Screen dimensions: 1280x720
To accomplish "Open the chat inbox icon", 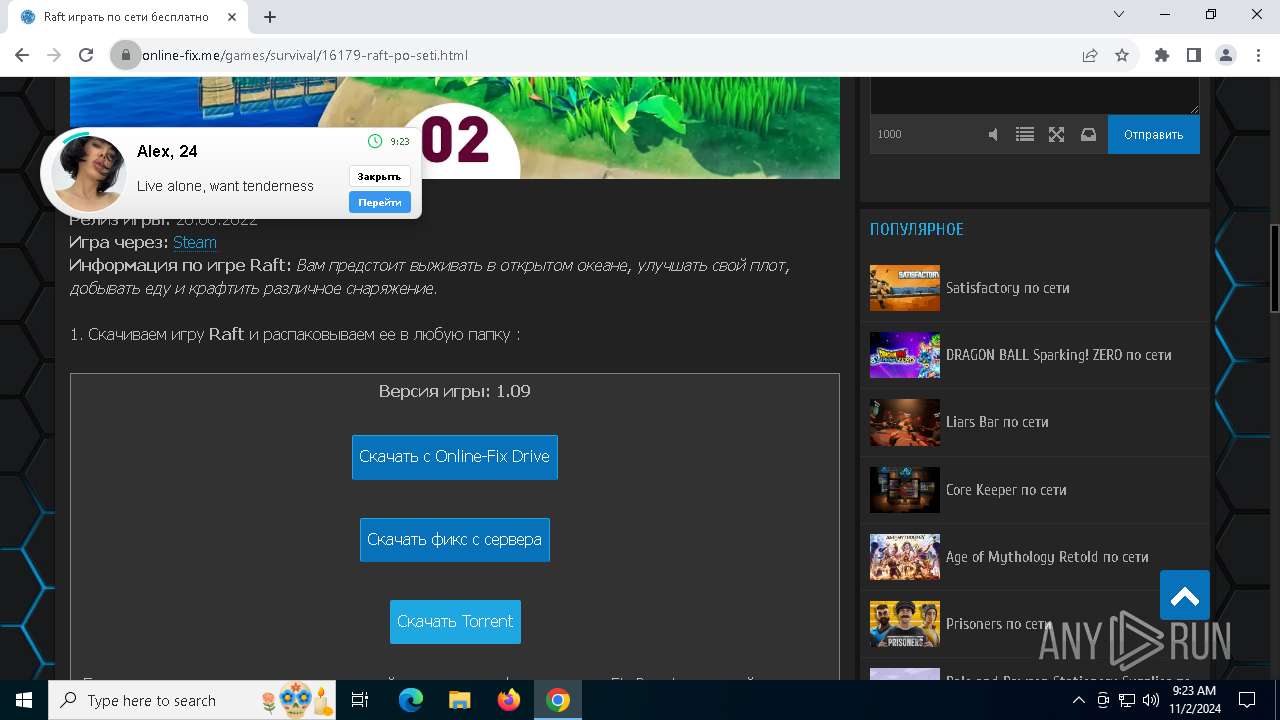I will [x=1088, y=134].
